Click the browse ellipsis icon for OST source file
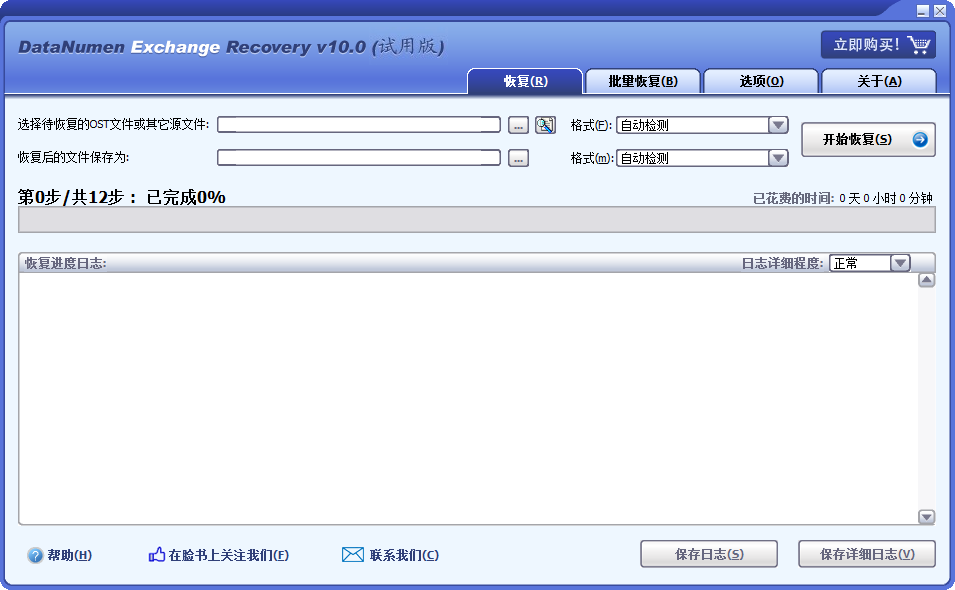 [x=517, y=124]
